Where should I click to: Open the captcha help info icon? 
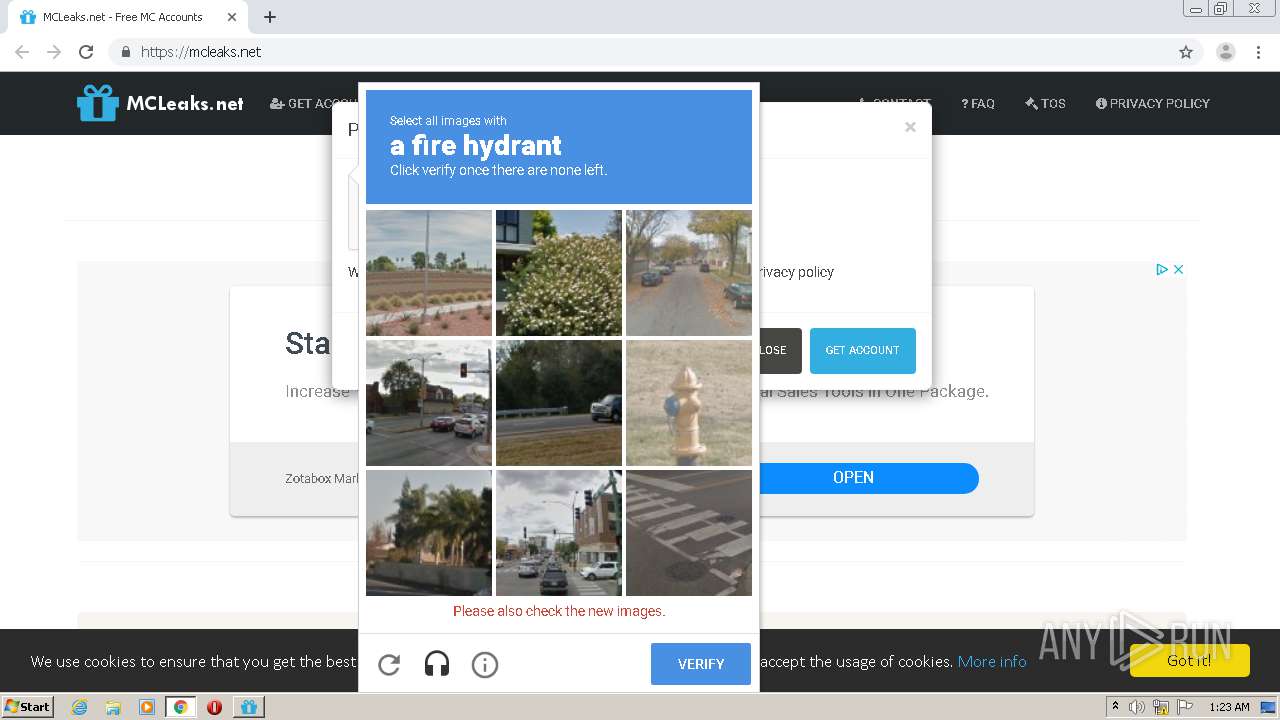(485, 664)
